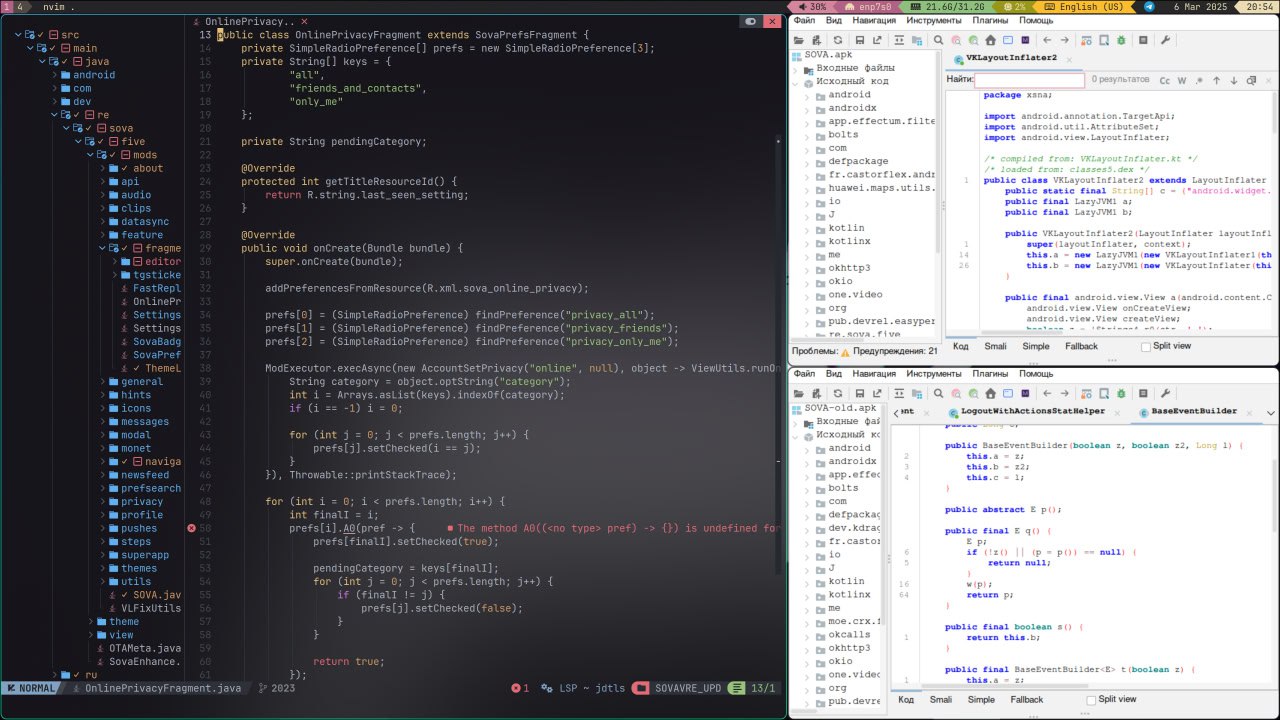1280x720 pixels.
Task: Click green bug debugger icon in SOVA-old.apk toolbar
Action: pos(1121,394)
